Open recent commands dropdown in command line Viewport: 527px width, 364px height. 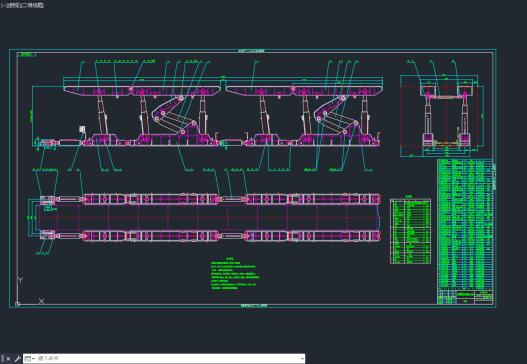coord(30,359)
